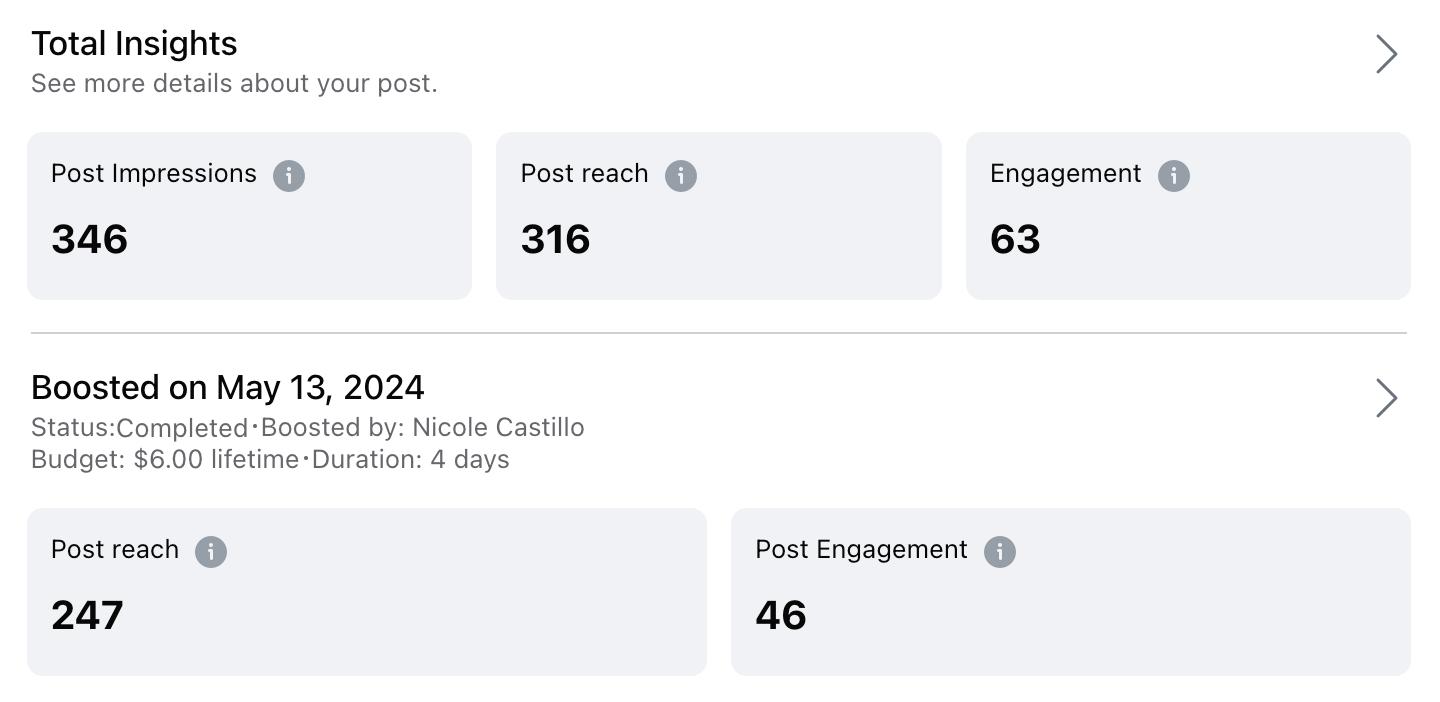
Task: Select the Total Insights heading
Action: pos(134,44)
